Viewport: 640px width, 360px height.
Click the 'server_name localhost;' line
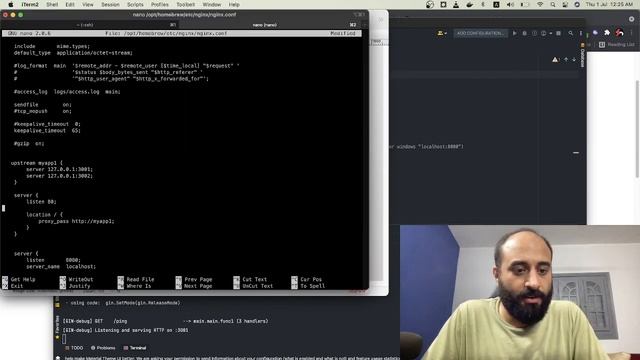coord(61,267)
